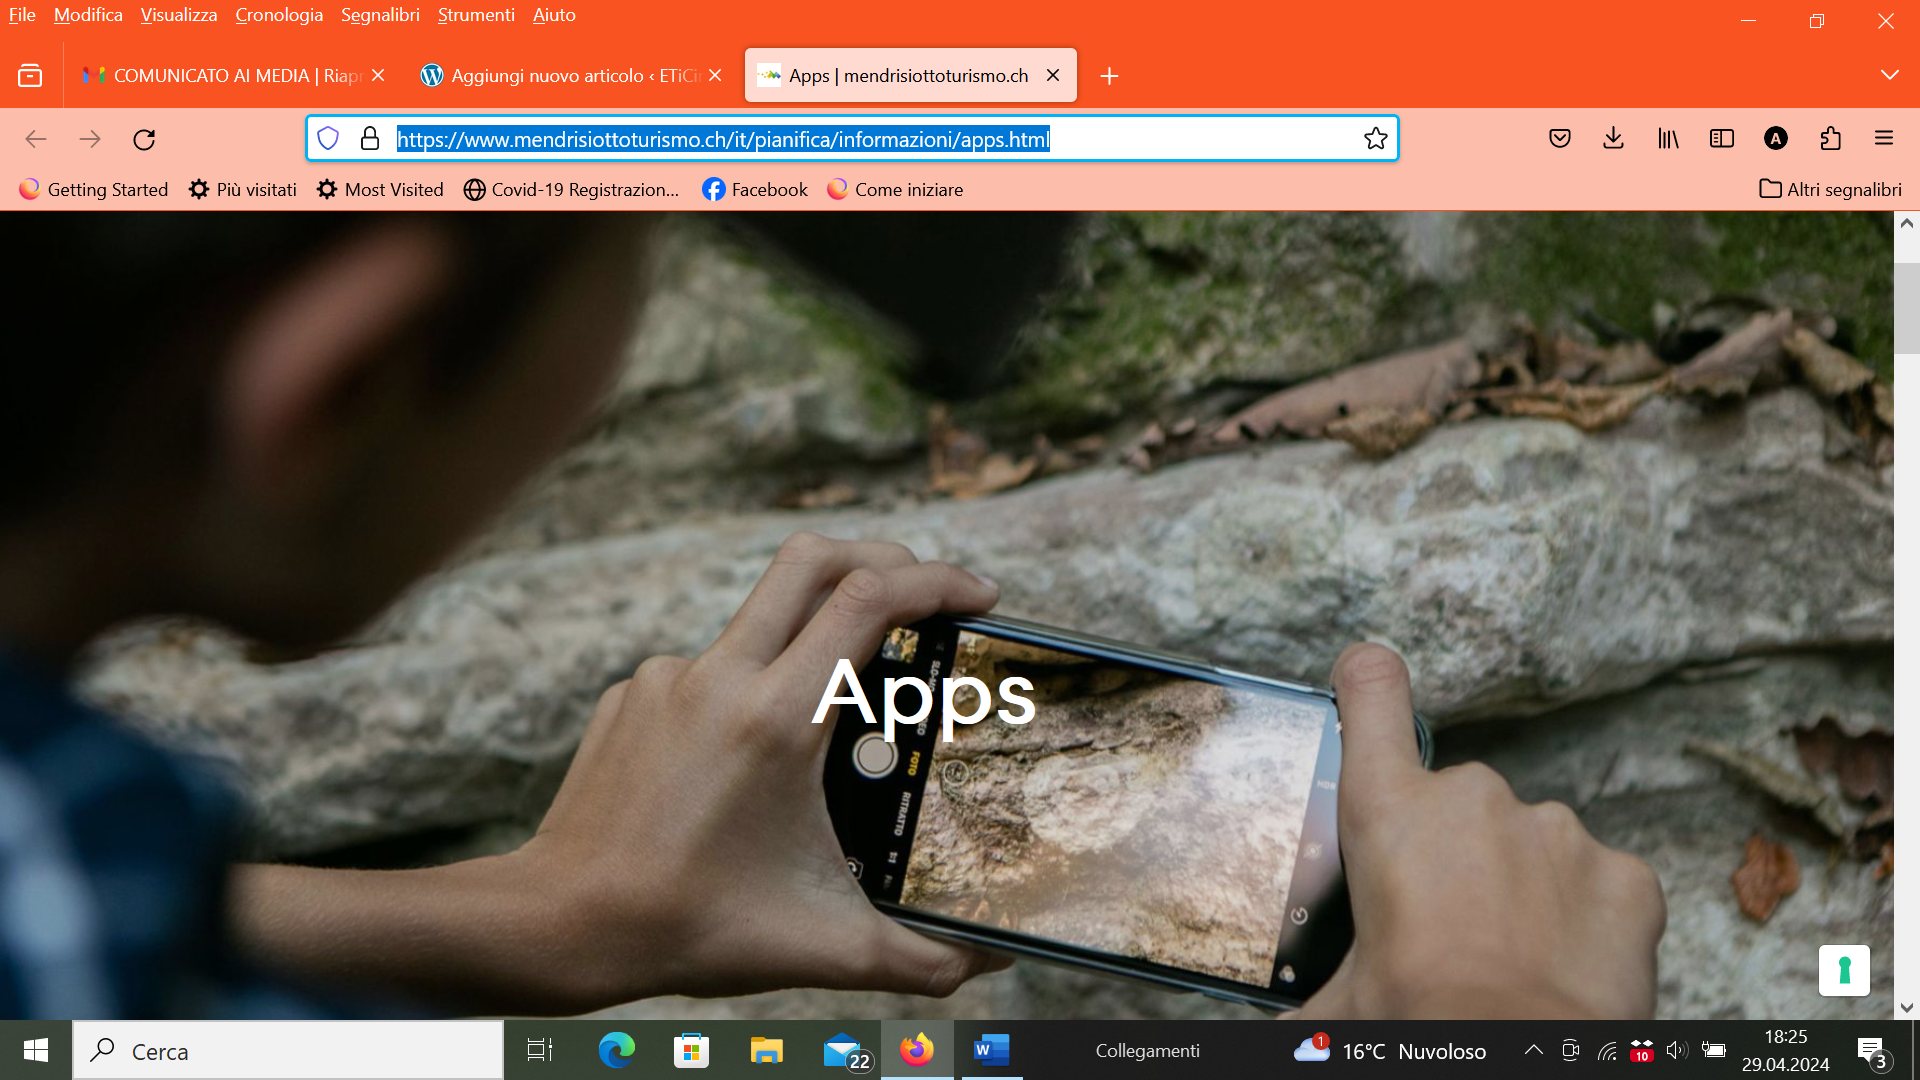Open Wi-Fi network tray icon
This screenshot has height=1080, width=1920.
point(1607,1050)
